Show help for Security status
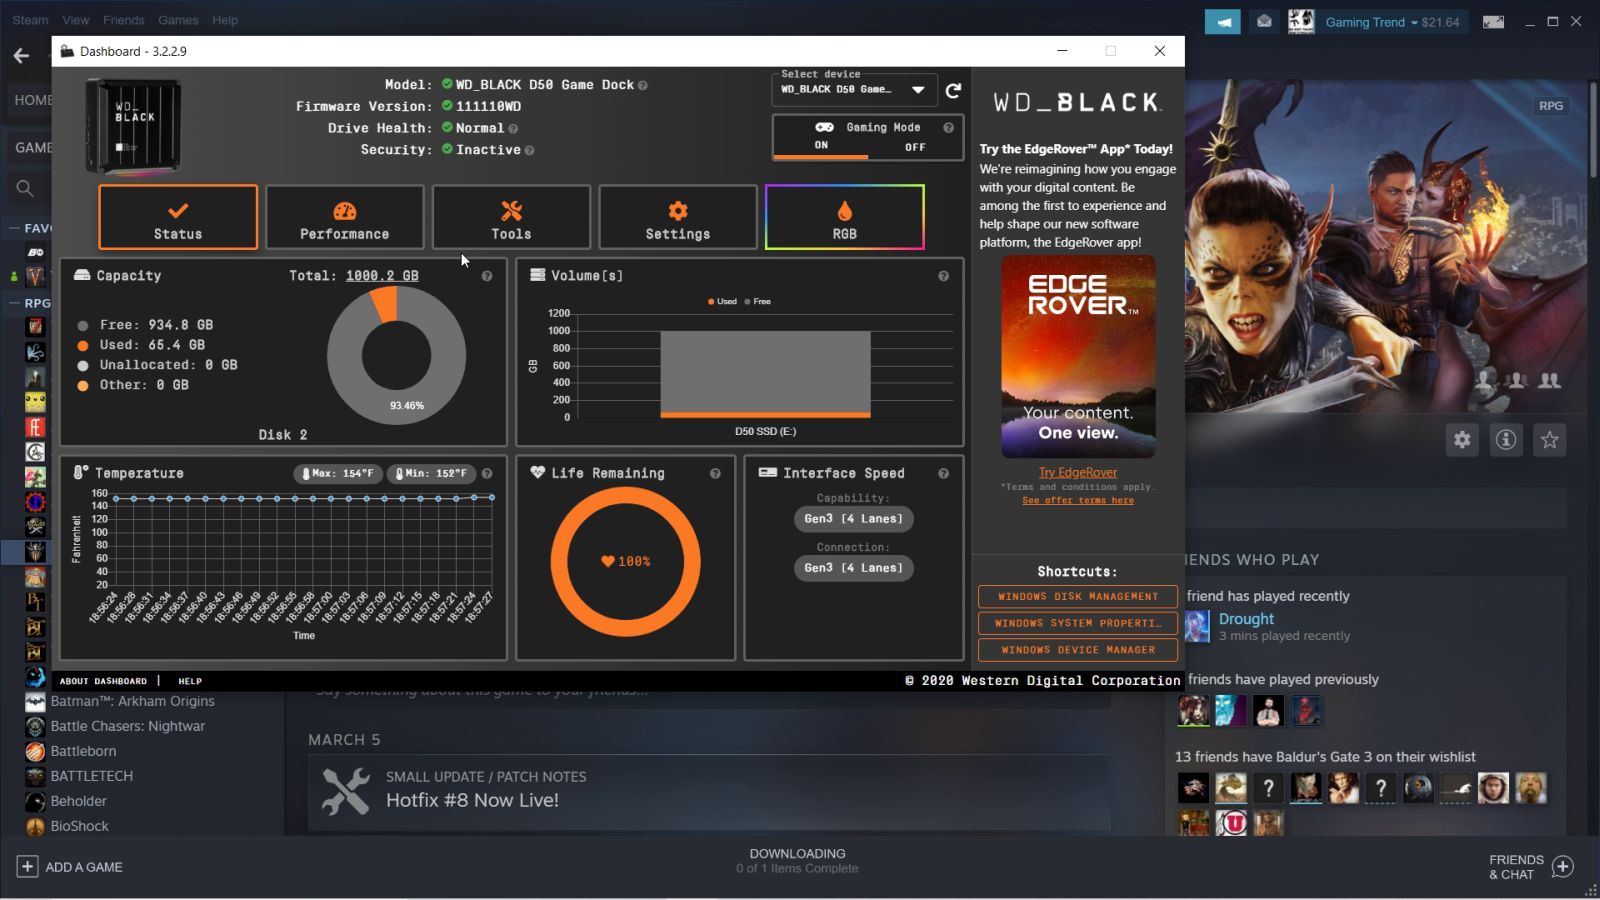Screen dimensions: 1600x900 (x=529, y=151)
